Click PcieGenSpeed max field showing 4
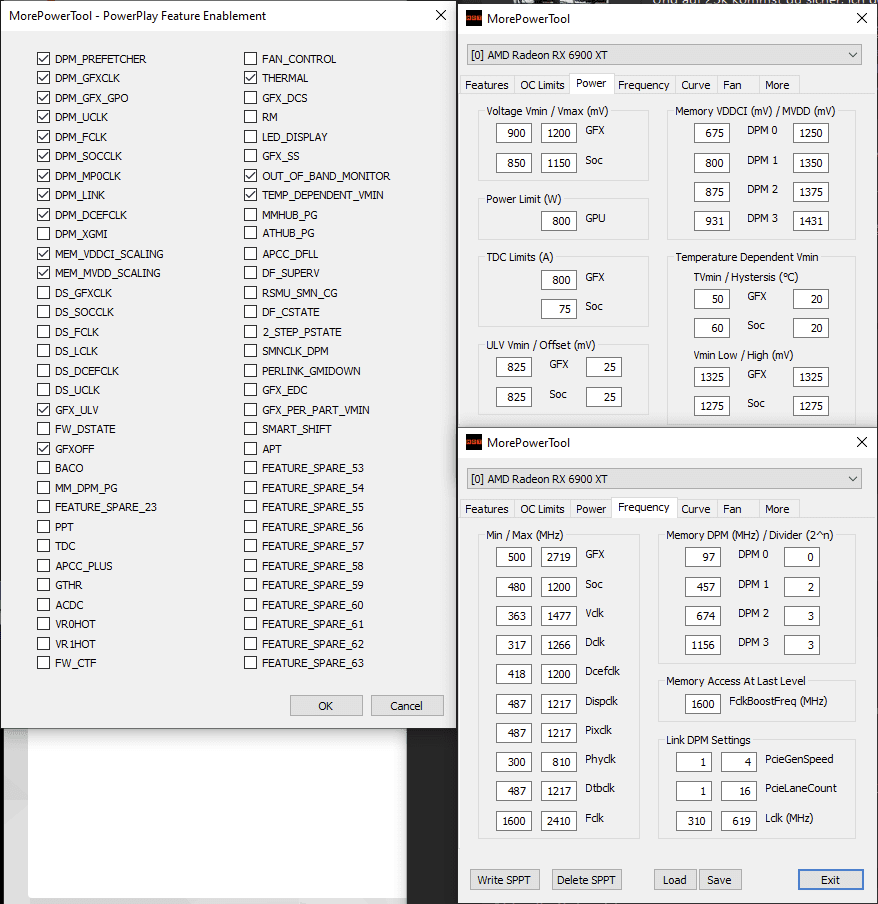This screenshot has height=904, width=878. 738,762
